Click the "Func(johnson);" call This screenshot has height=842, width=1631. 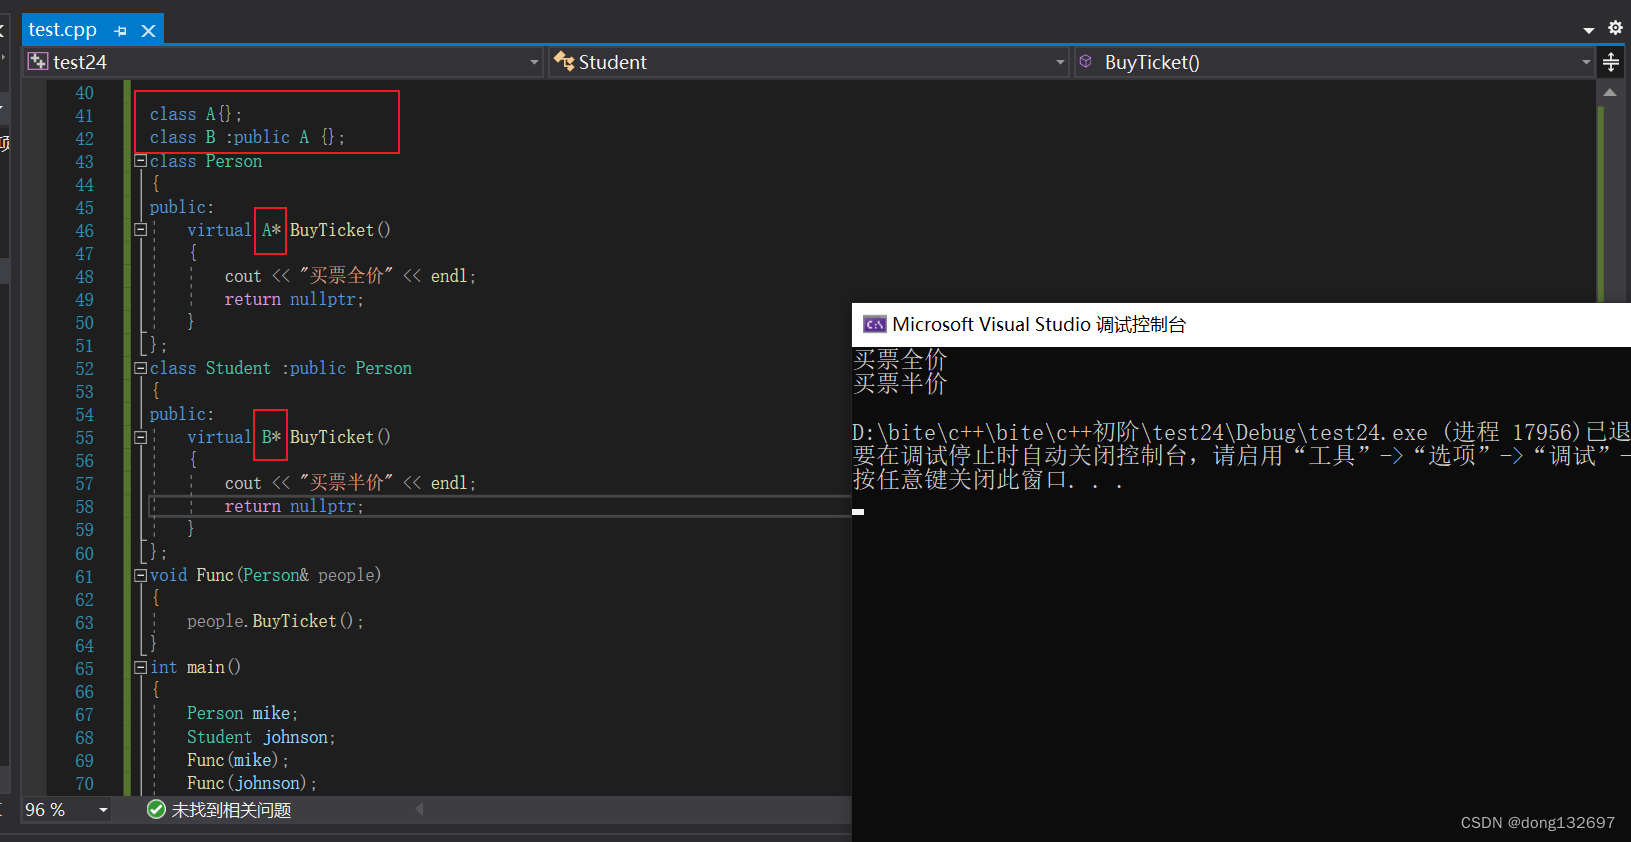click(252, 783)
